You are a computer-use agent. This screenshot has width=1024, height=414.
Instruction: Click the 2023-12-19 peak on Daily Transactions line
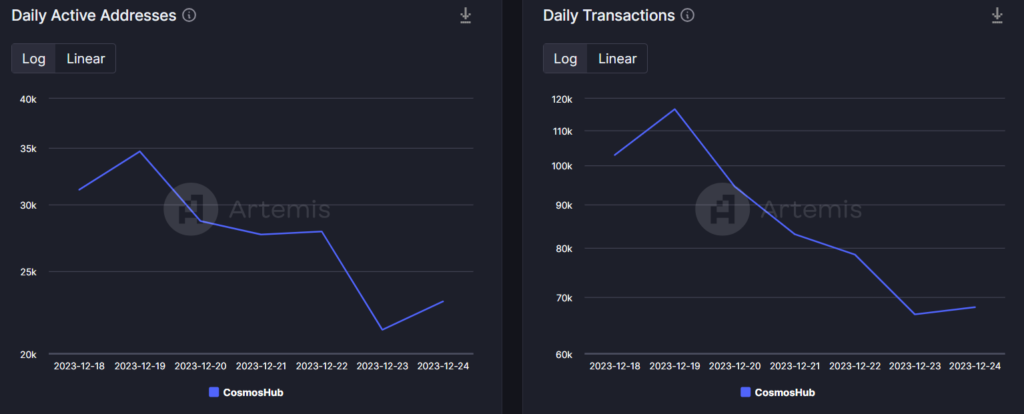tap(675, 109)
